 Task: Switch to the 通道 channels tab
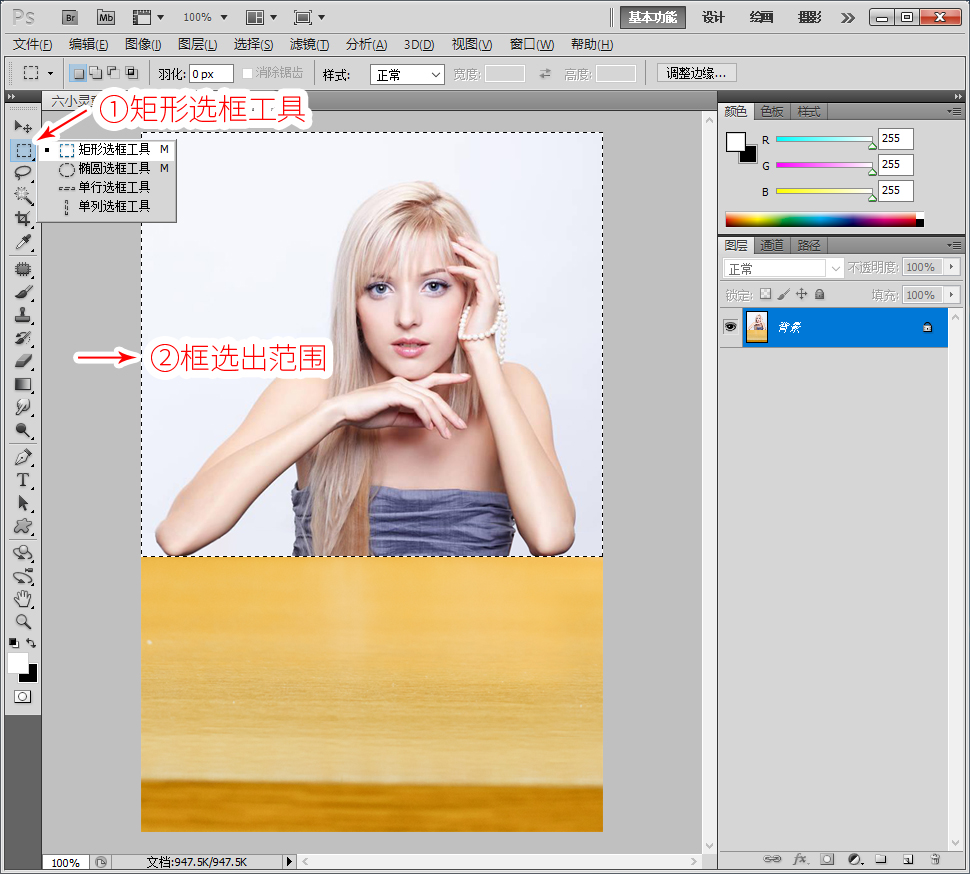(x=772, y=245)
